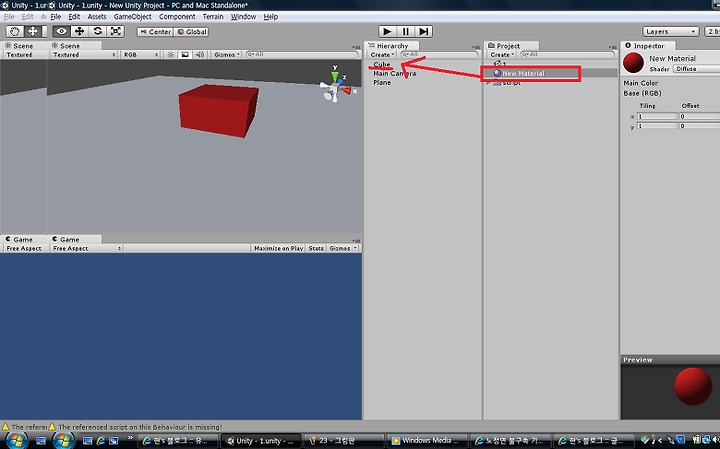The image size is (720, 449).
Task: Open the Scene view Gizmos dropdown
Action: point(227,55)
